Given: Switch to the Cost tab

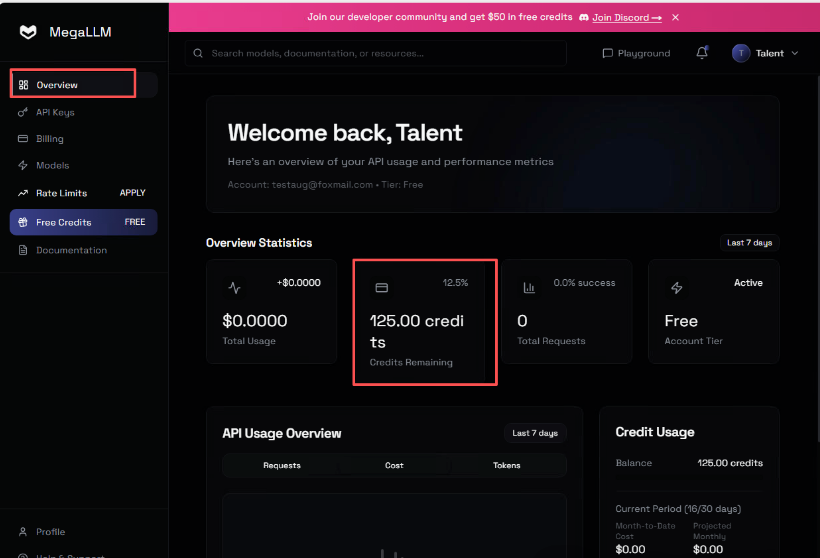Looking at the screenshot, I should click(394, 465).
